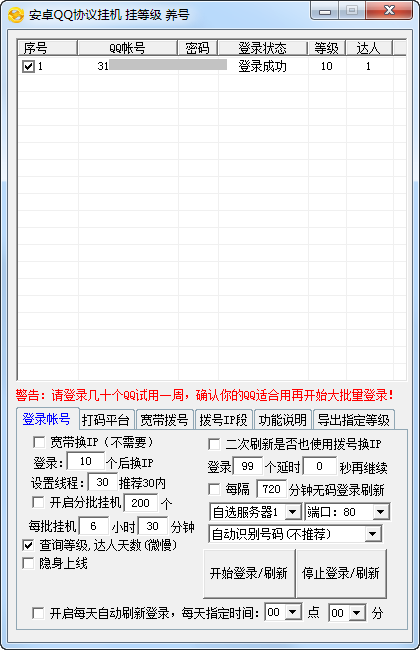Click the 分批挂机 count field showing 200
This screenshot has width=420, height=650.
141,503
